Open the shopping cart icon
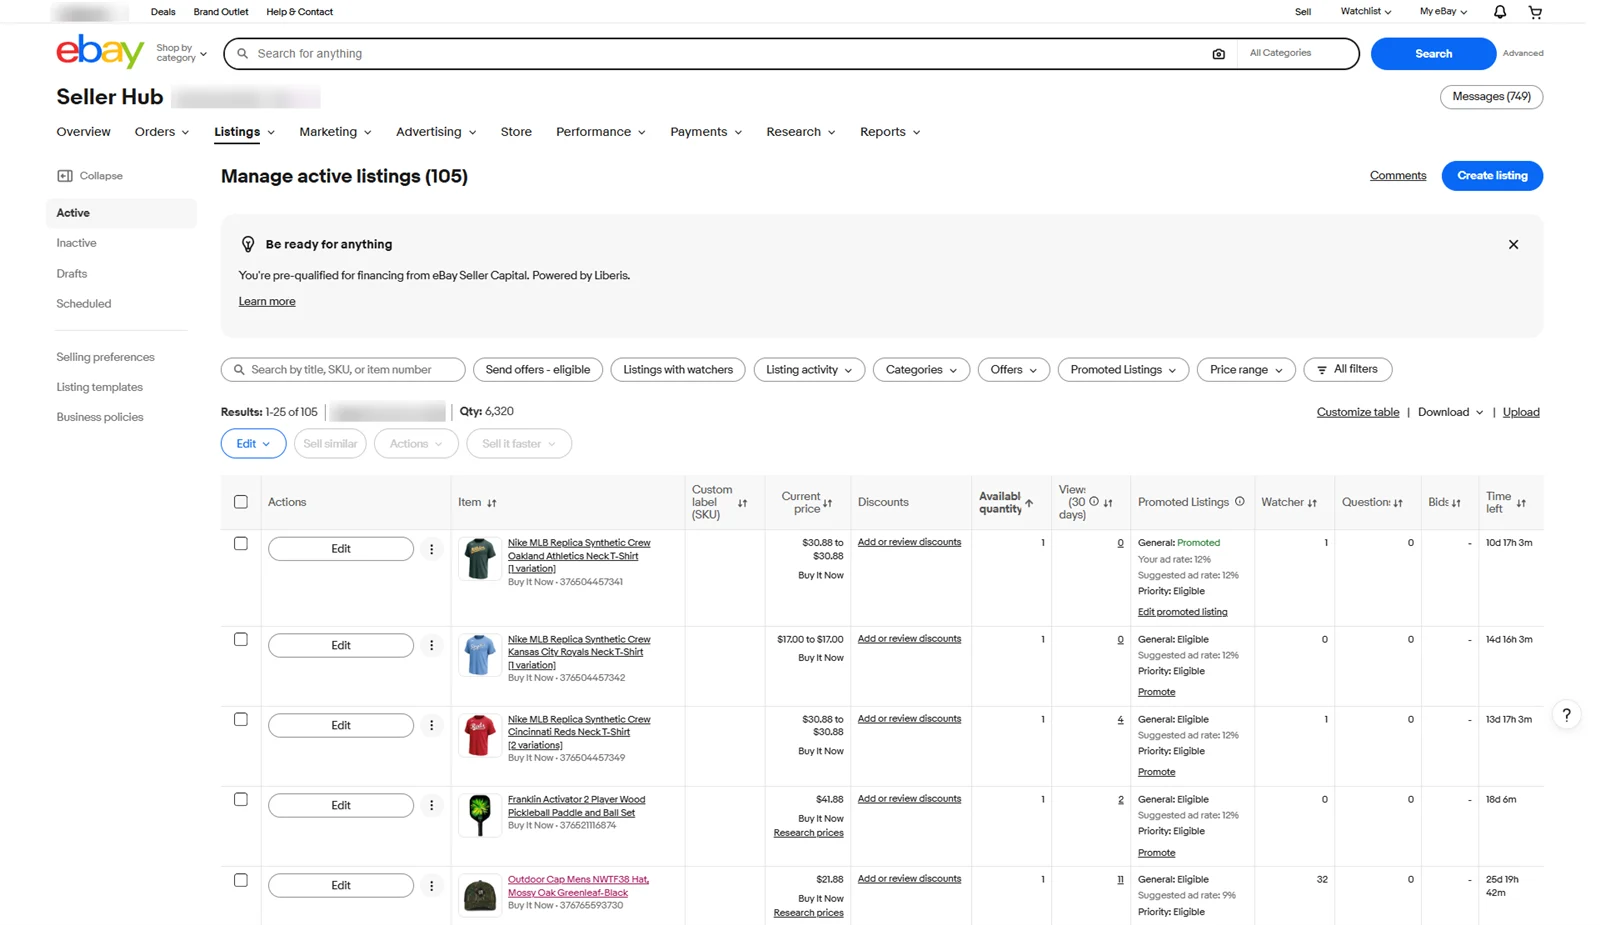The width and height of the screenshot is (1600, 925). (1535, 12)
